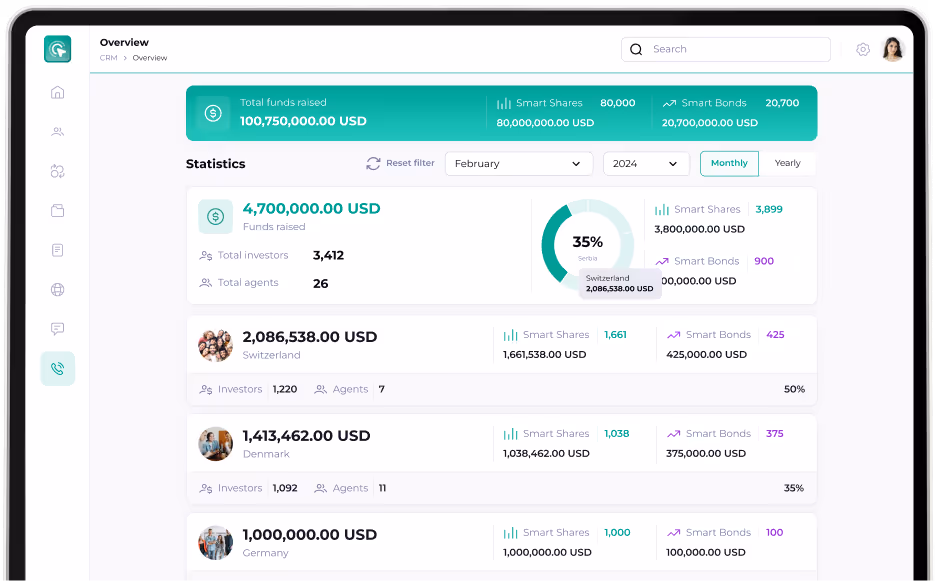Click the CRM breadcrumb
This screenshot has width=939, height=581.
[x=107, y=58]
